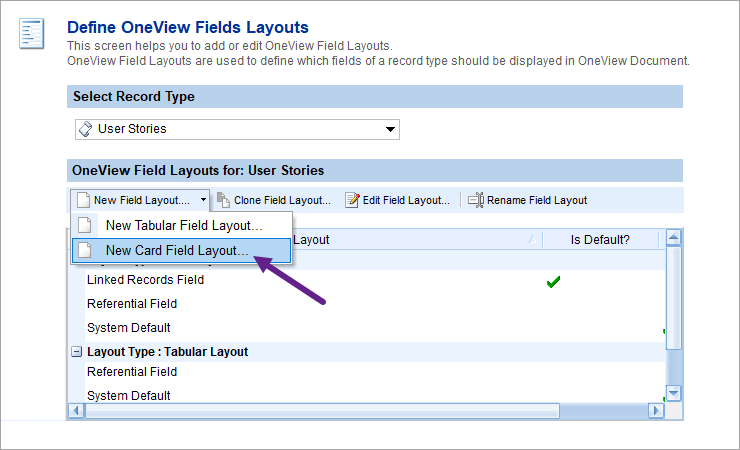740x450 pixels.
Task: Click the horizontal scrollbar thumb
Action: click(322, 411)
